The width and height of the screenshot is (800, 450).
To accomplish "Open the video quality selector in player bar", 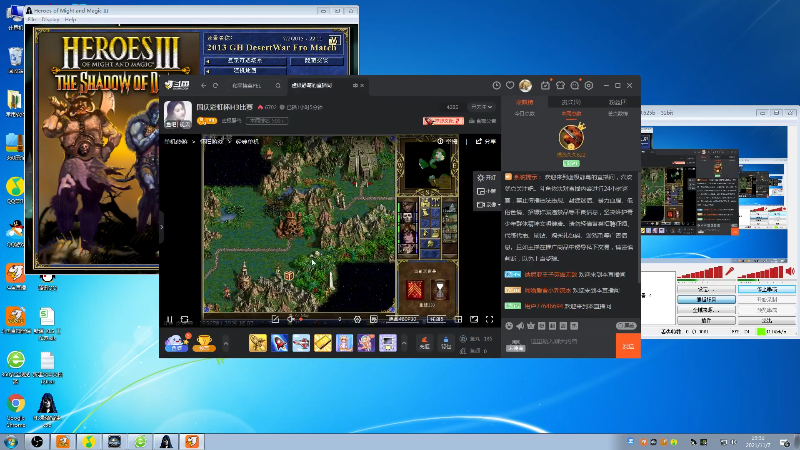I will [402, 319].
